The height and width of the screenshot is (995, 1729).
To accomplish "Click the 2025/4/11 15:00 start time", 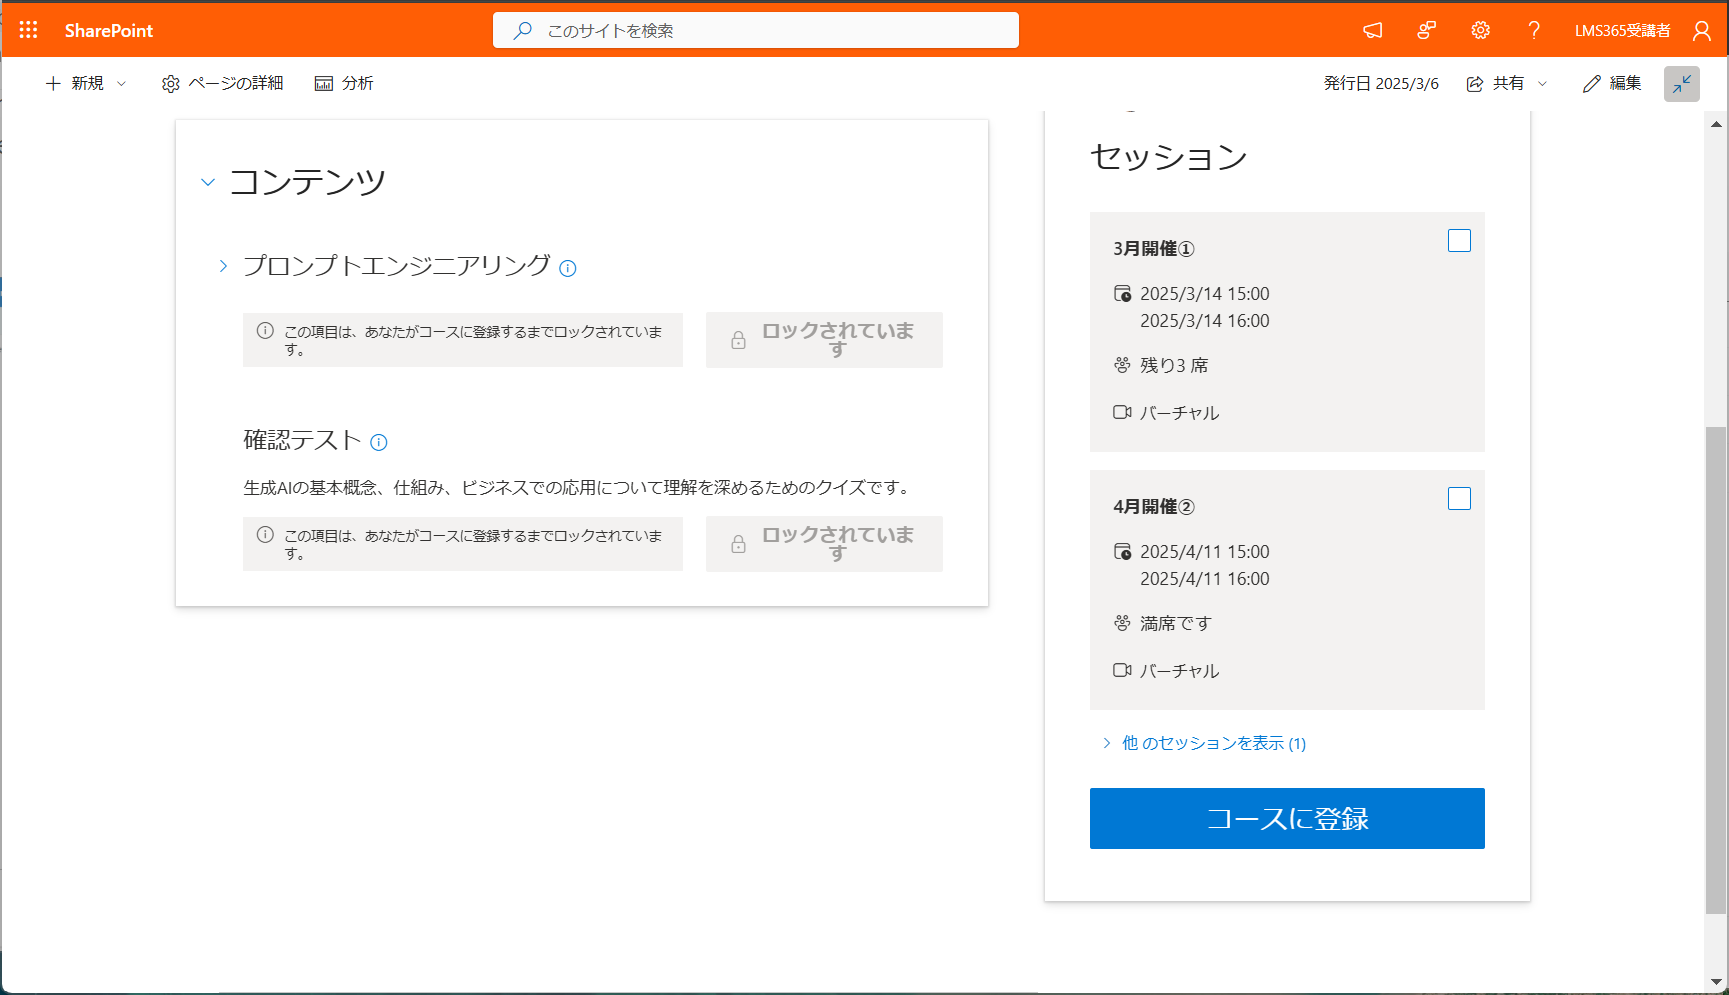I will [1205, 552].
